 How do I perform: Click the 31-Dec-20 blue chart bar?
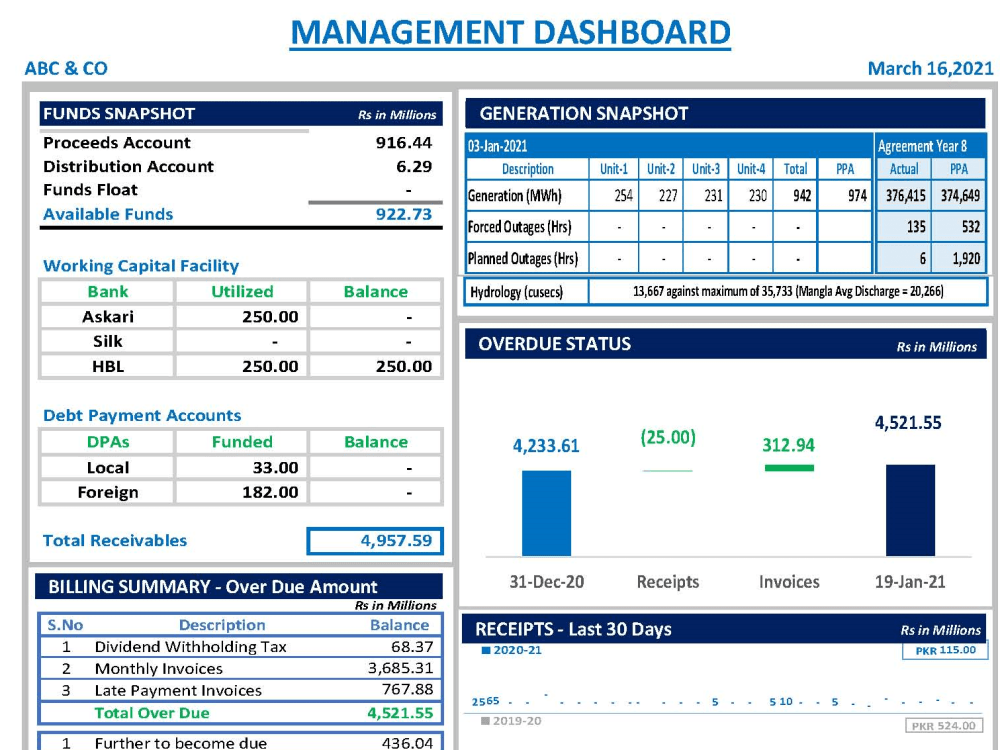[547, 513]
